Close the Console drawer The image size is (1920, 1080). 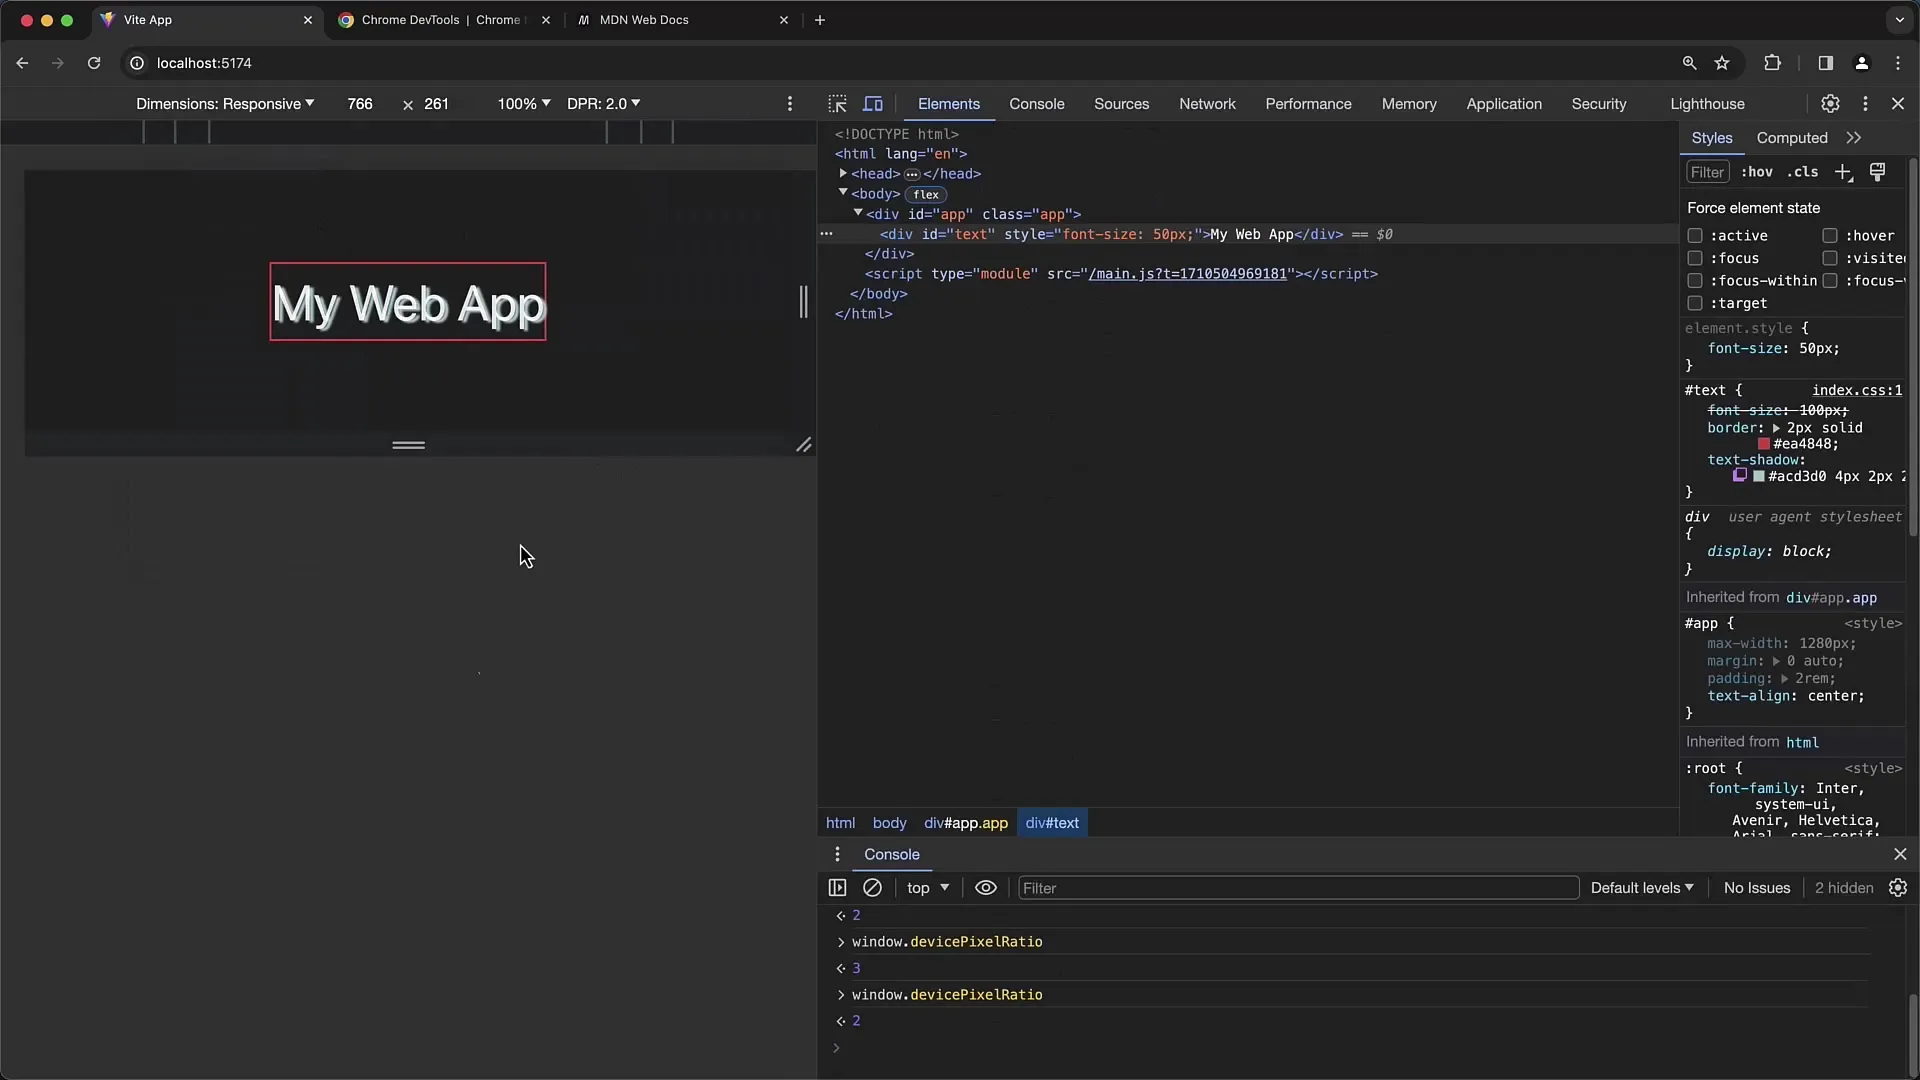coord(1900,854)
